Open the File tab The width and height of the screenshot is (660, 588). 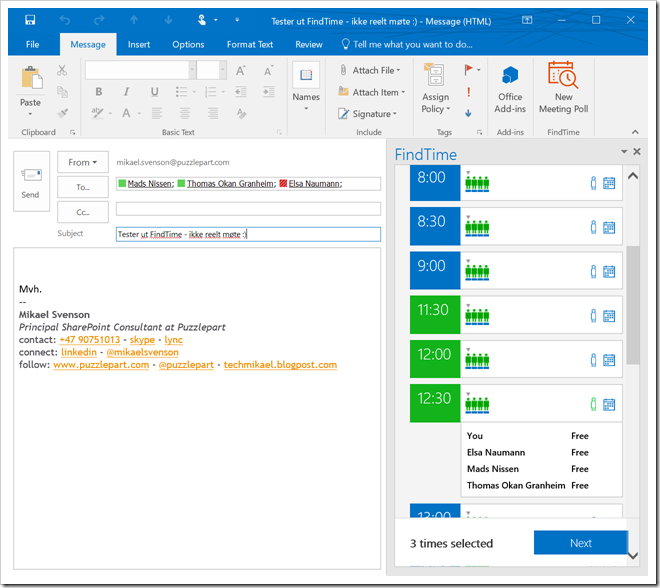tap(32, 44)
